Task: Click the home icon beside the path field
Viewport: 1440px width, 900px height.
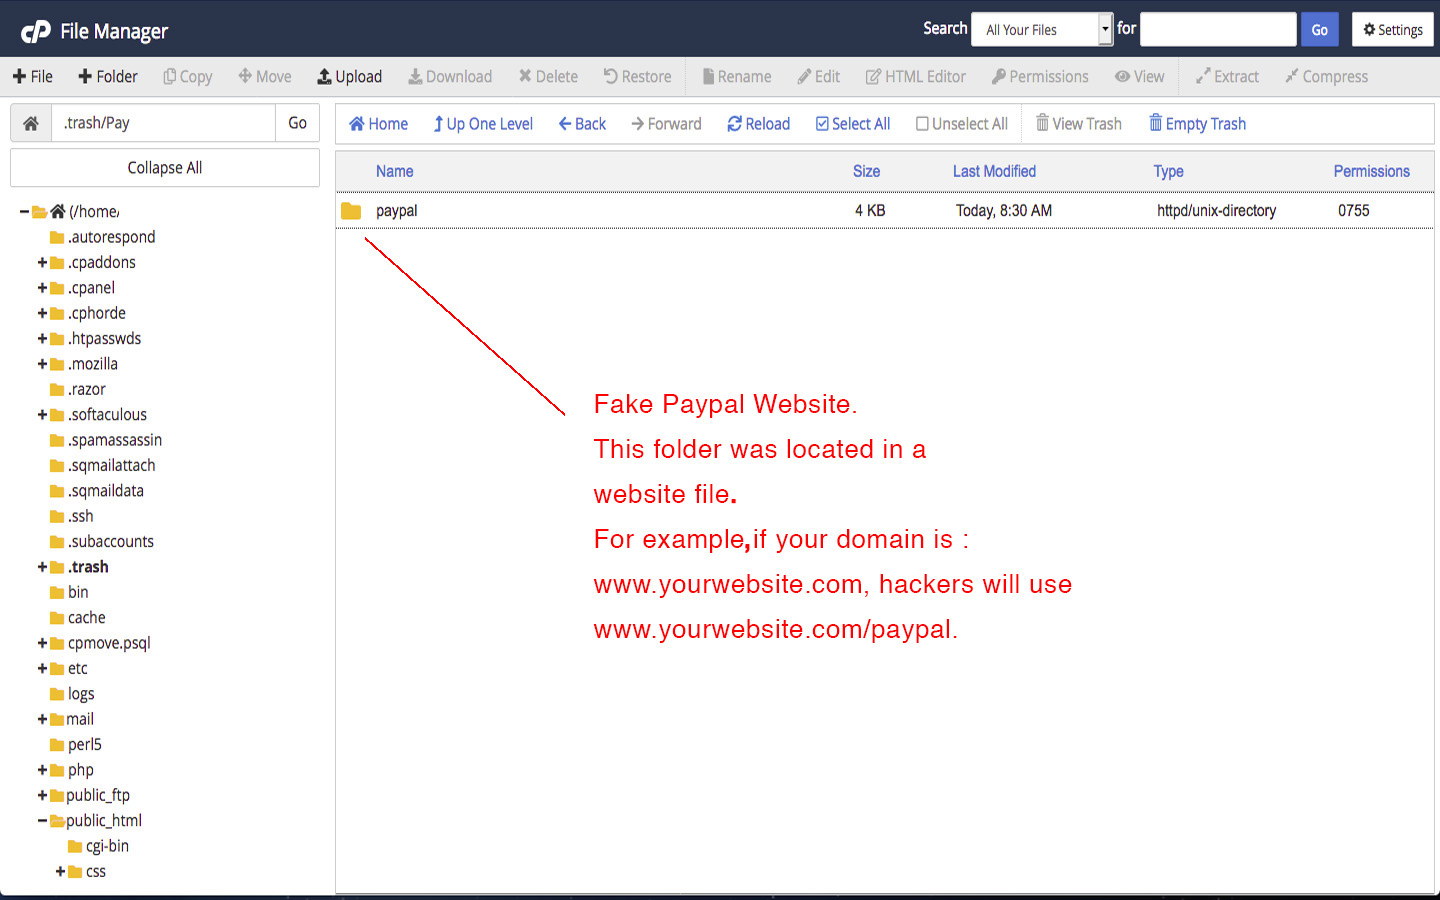Action: coord(31,123)
